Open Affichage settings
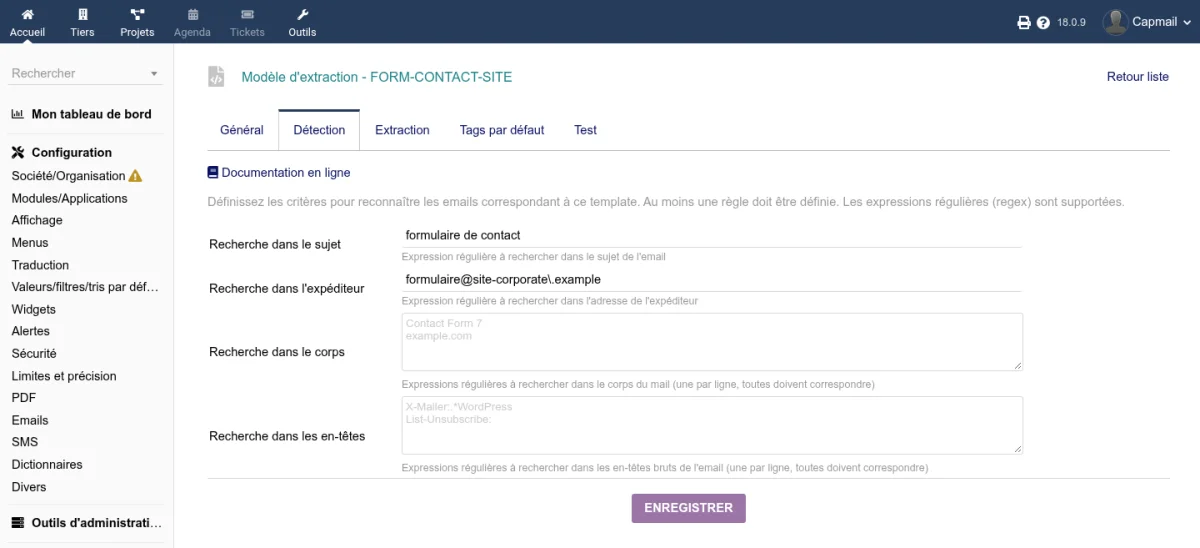Screen dimensions: 1200x548 (x=37, y=220)
